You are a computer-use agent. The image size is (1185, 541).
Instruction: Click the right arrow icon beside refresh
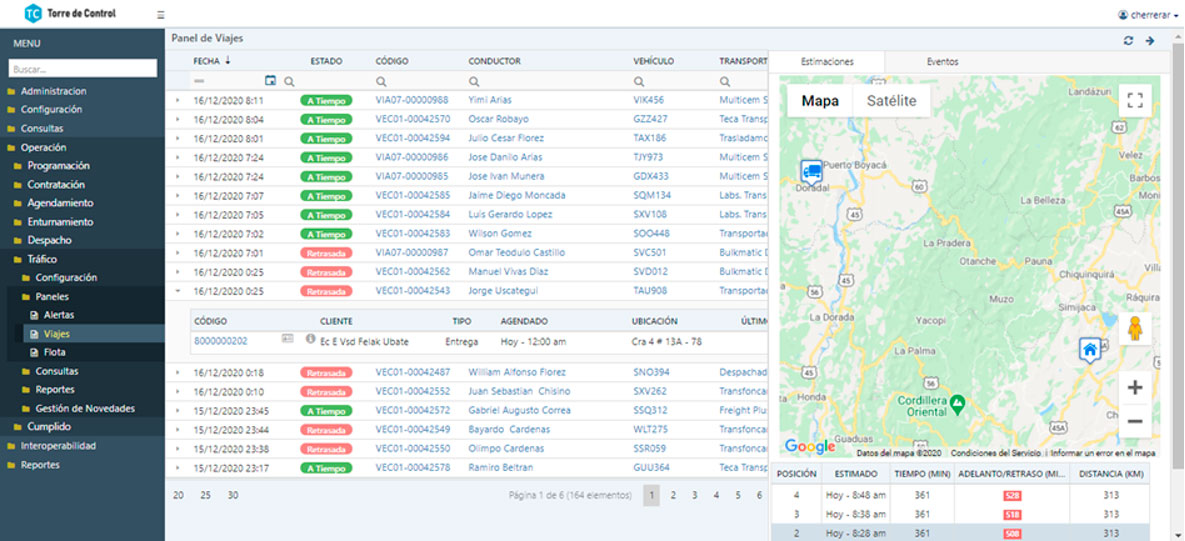[x=1150, y=41]
